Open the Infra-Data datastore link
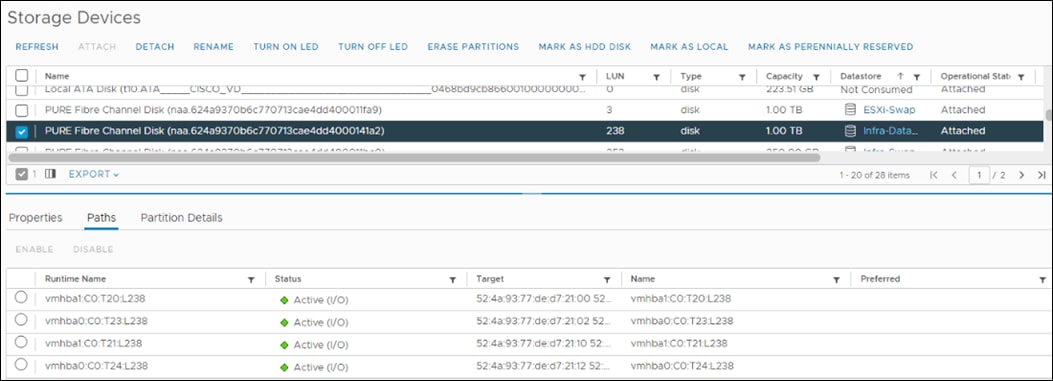The height and width of the screenshot is (381, 1053). 890,130
